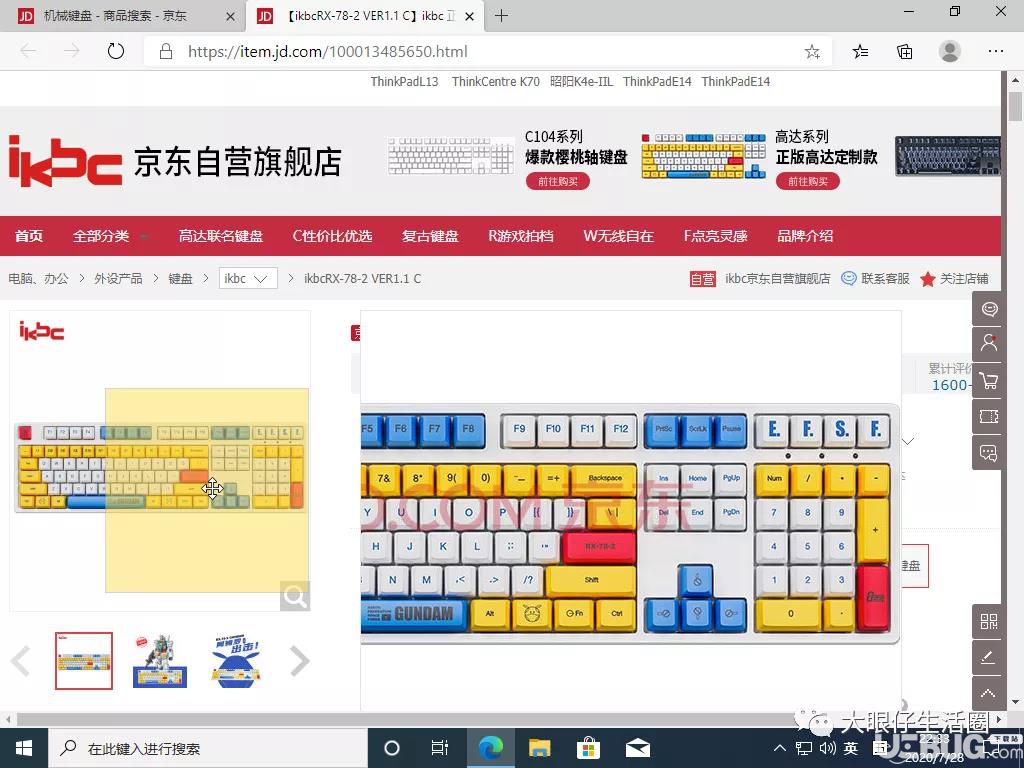The image size is (1024, 768).
Task: Click 电脑、办公 breadcrumb link
Action: click(x=39, y=278)
